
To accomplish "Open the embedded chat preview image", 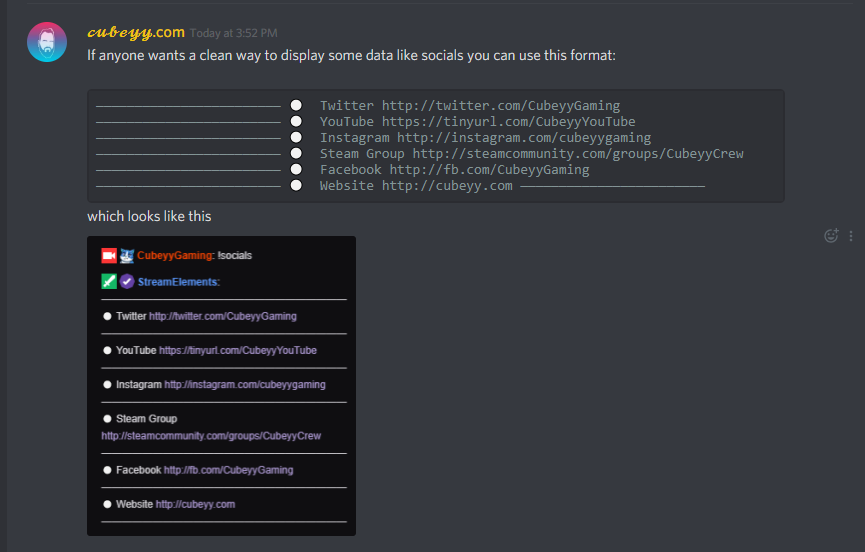I will pyautogui.click(x=221, y=385).
